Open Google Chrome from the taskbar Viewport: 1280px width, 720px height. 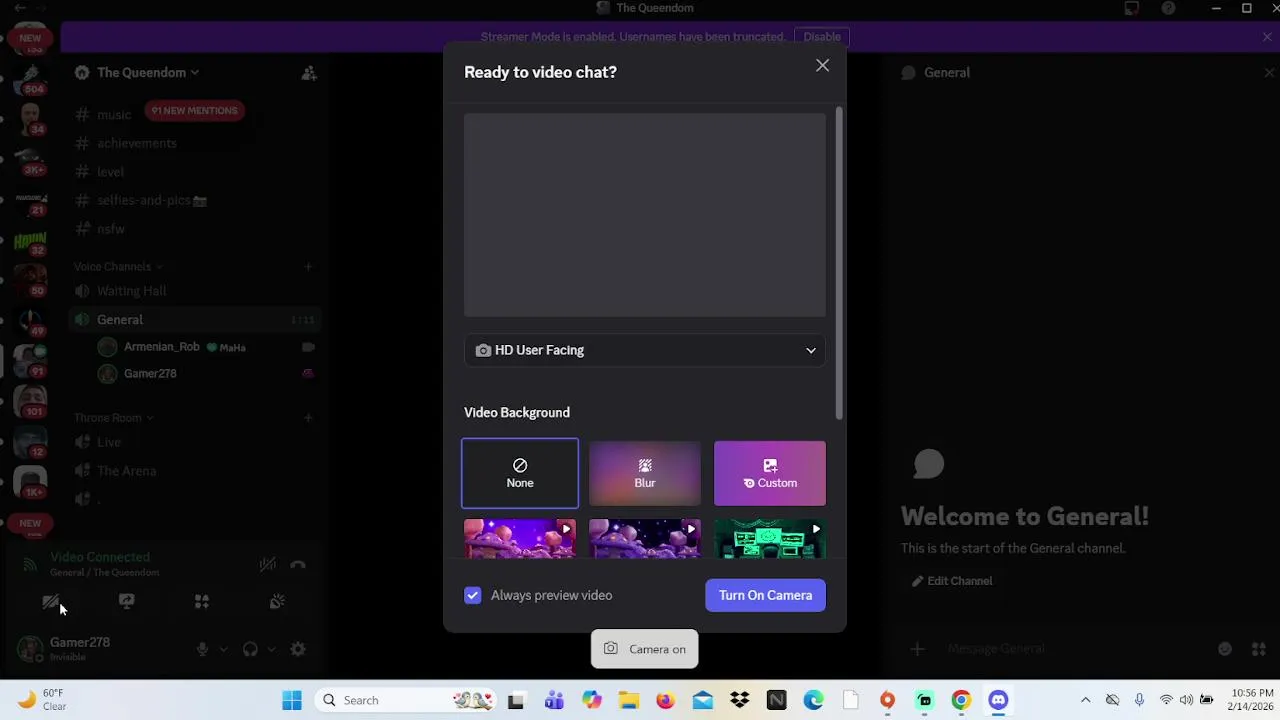tap(961, 700)
